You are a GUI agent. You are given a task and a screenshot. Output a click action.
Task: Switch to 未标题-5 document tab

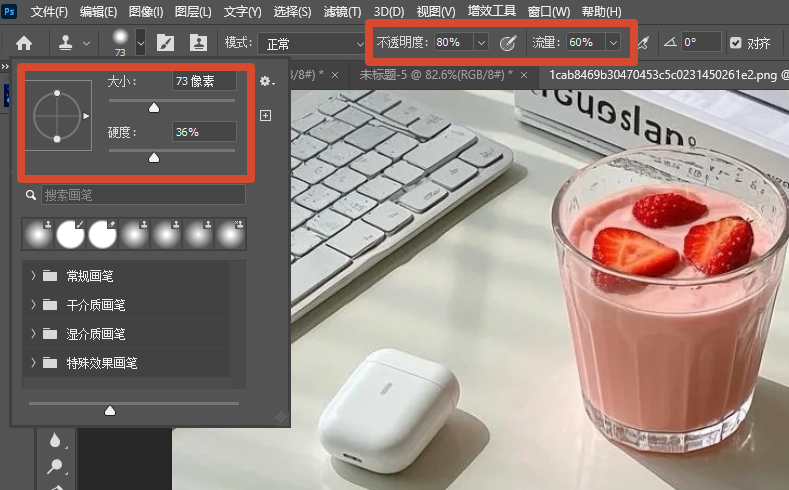point(436,75)
